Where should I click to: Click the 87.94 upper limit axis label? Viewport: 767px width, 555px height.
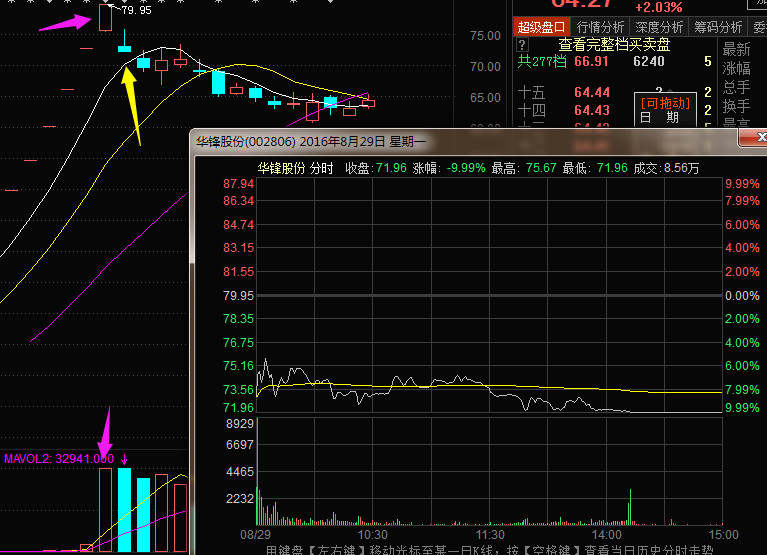point(239,184)
